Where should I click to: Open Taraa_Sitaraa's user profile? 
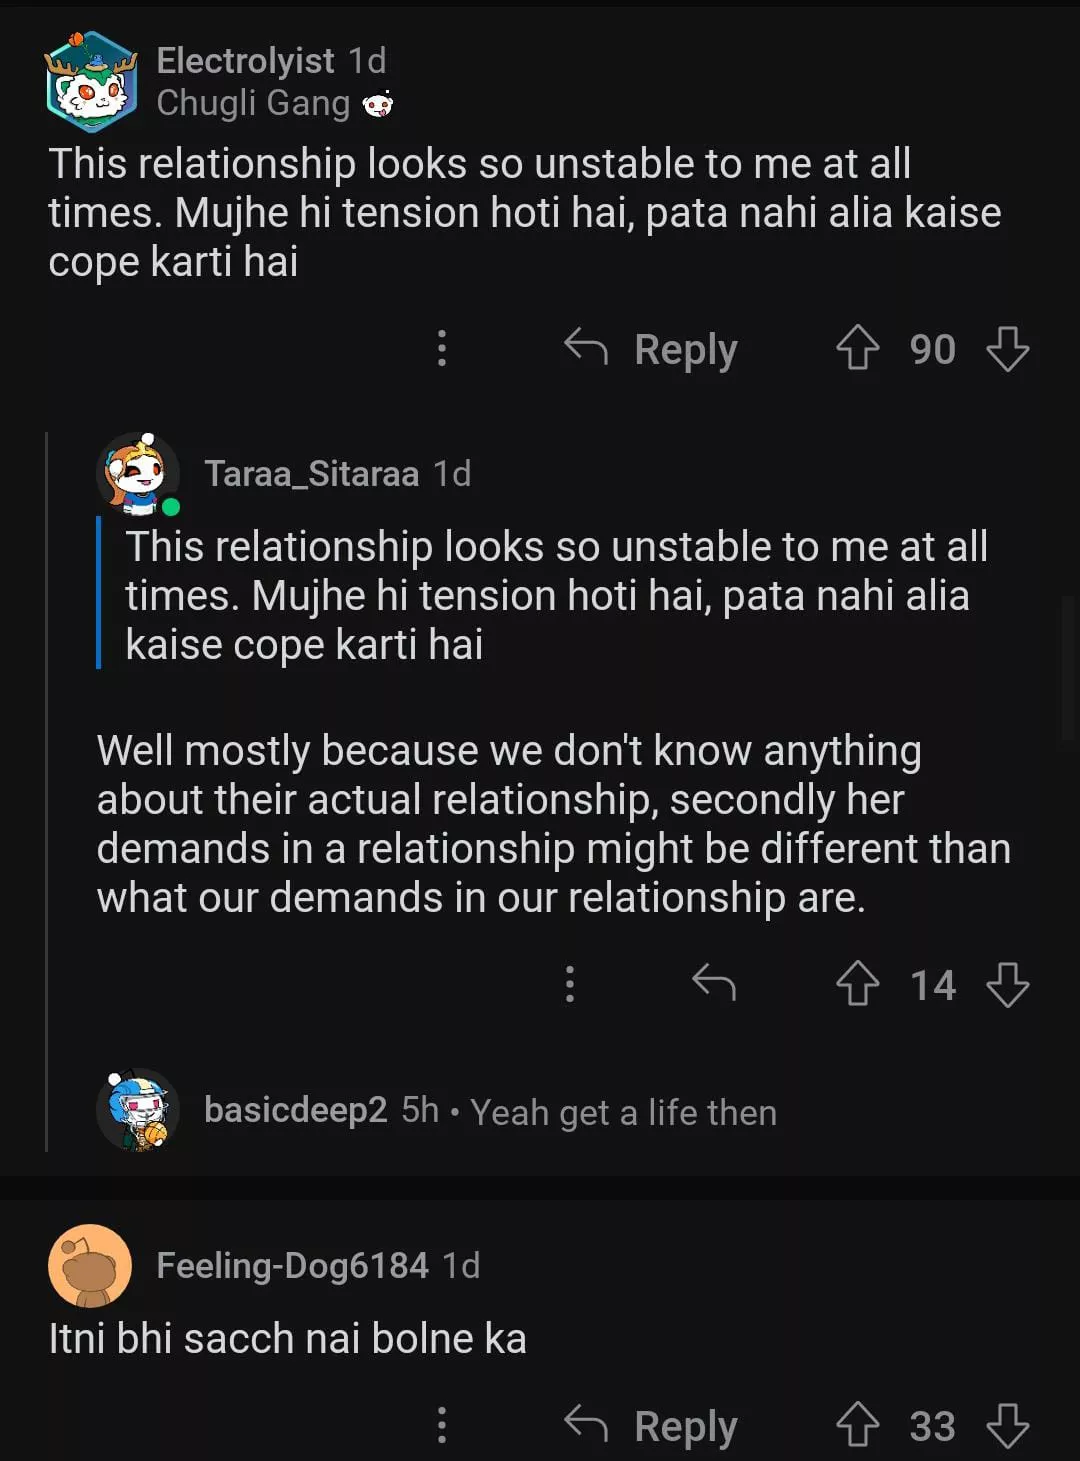pos(311,473)
